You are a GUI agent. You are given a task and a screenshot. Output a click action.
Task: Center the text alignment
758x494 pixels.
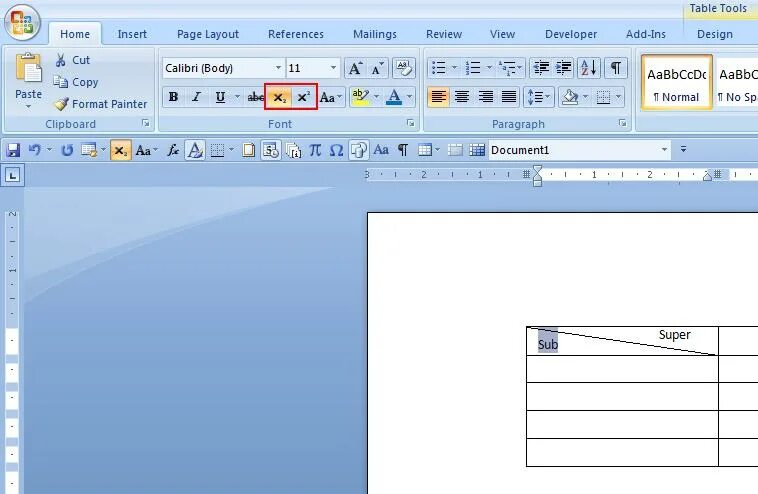pos(462,97)
